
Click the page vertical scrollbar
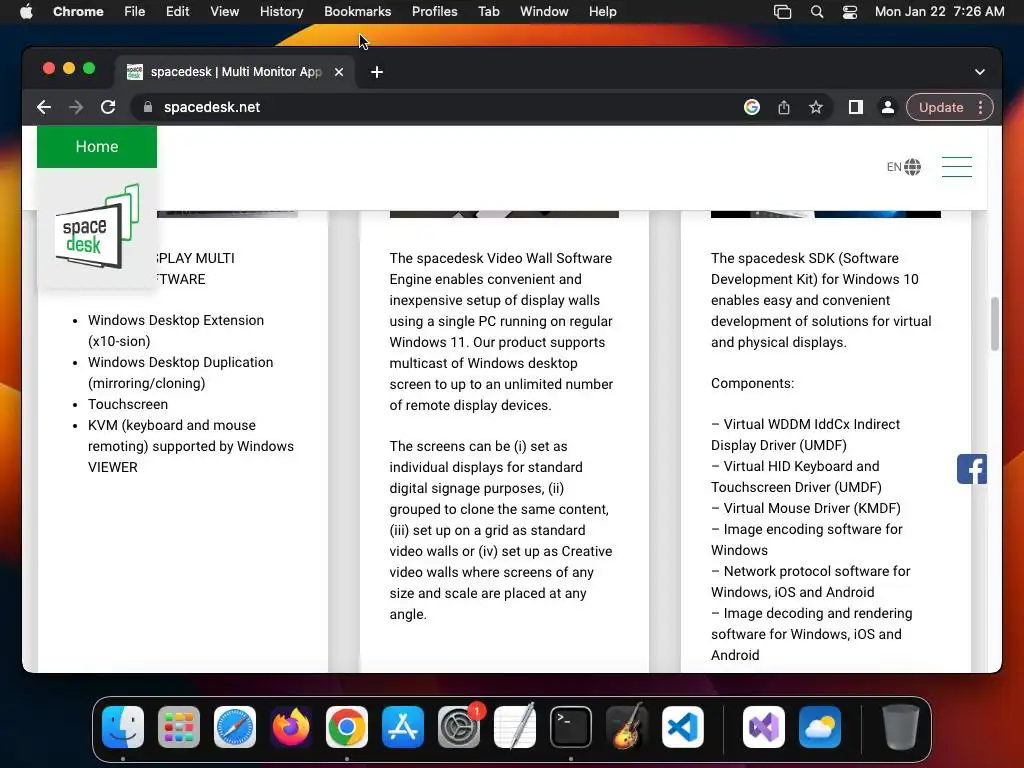coord(995,324)
